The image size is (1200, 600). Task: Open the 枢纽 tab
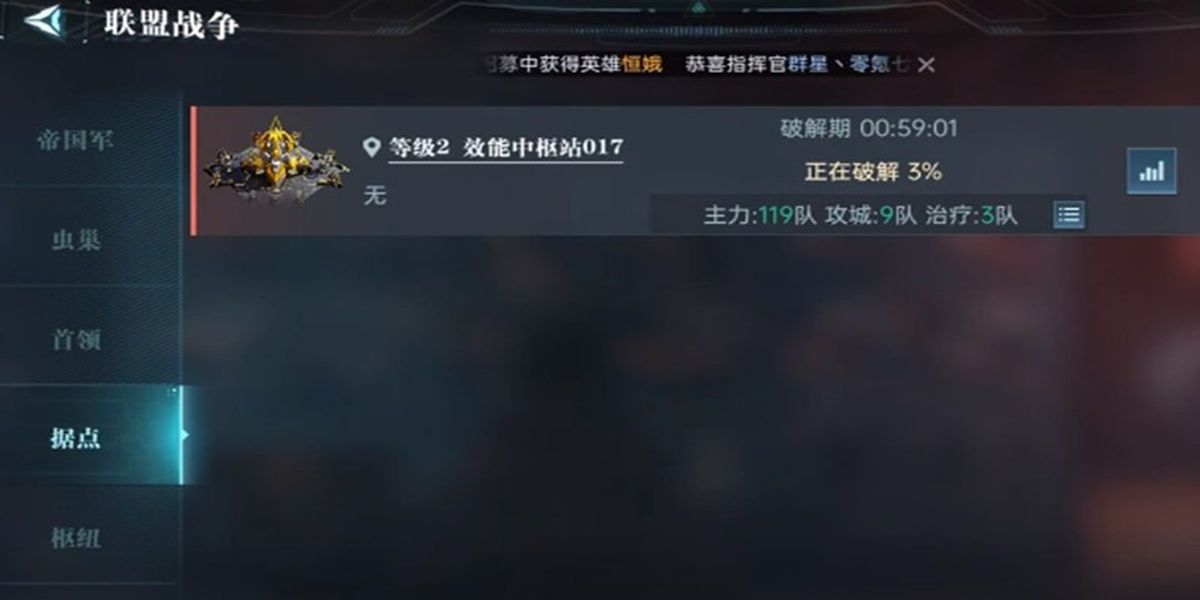77,538
